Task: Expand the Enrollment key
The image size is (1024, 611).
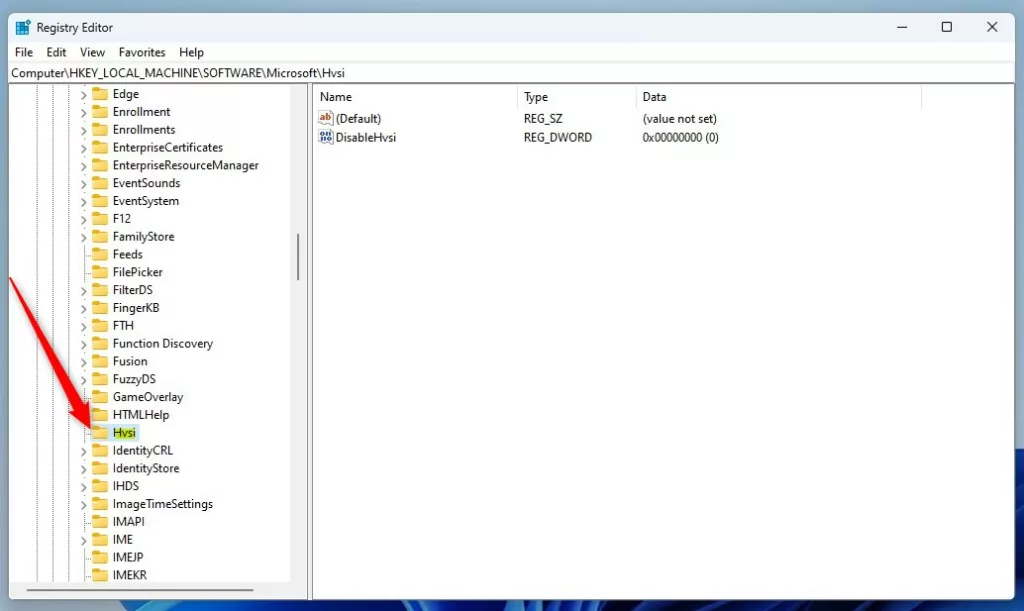Action: coord(83,112)
